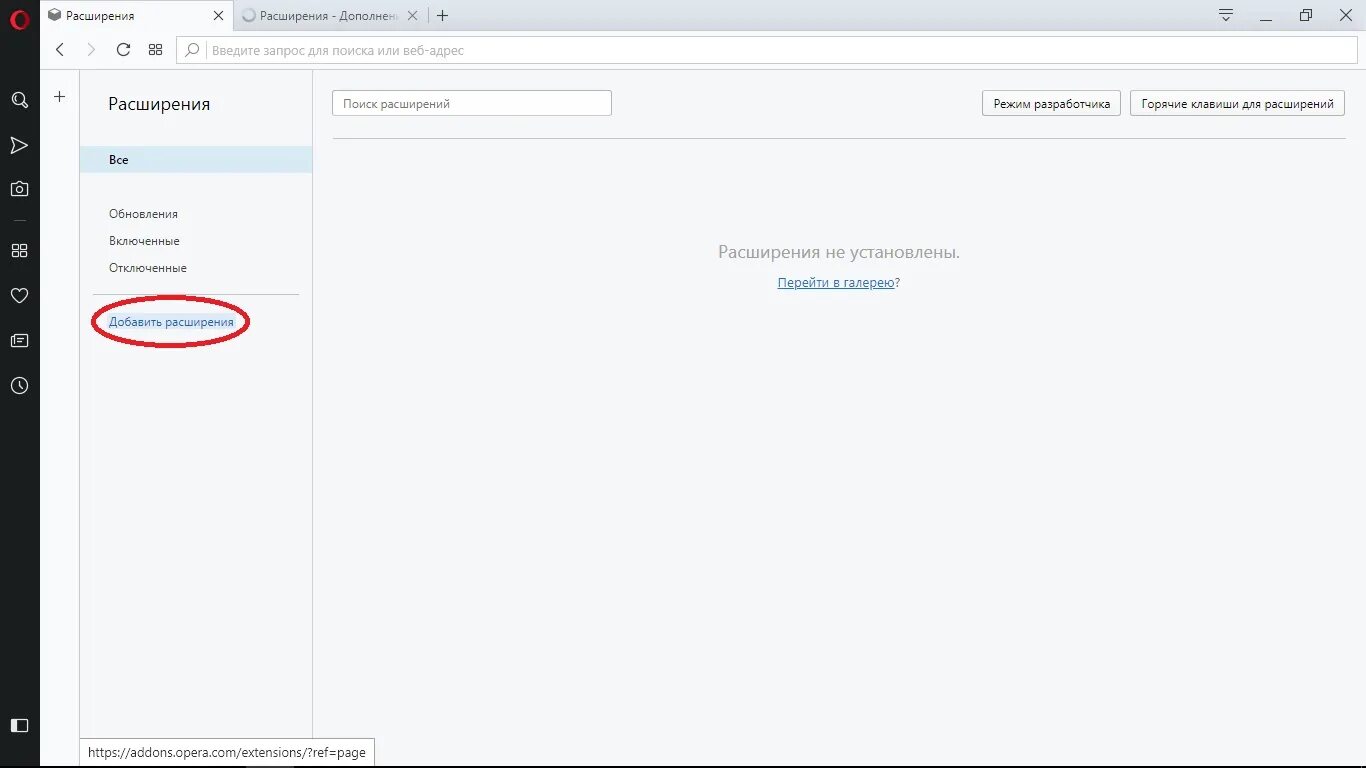The height and width of the screenshot is (768, 1366).
Task: Open My Flow send icon in sidebar
Action: [19, 146]
